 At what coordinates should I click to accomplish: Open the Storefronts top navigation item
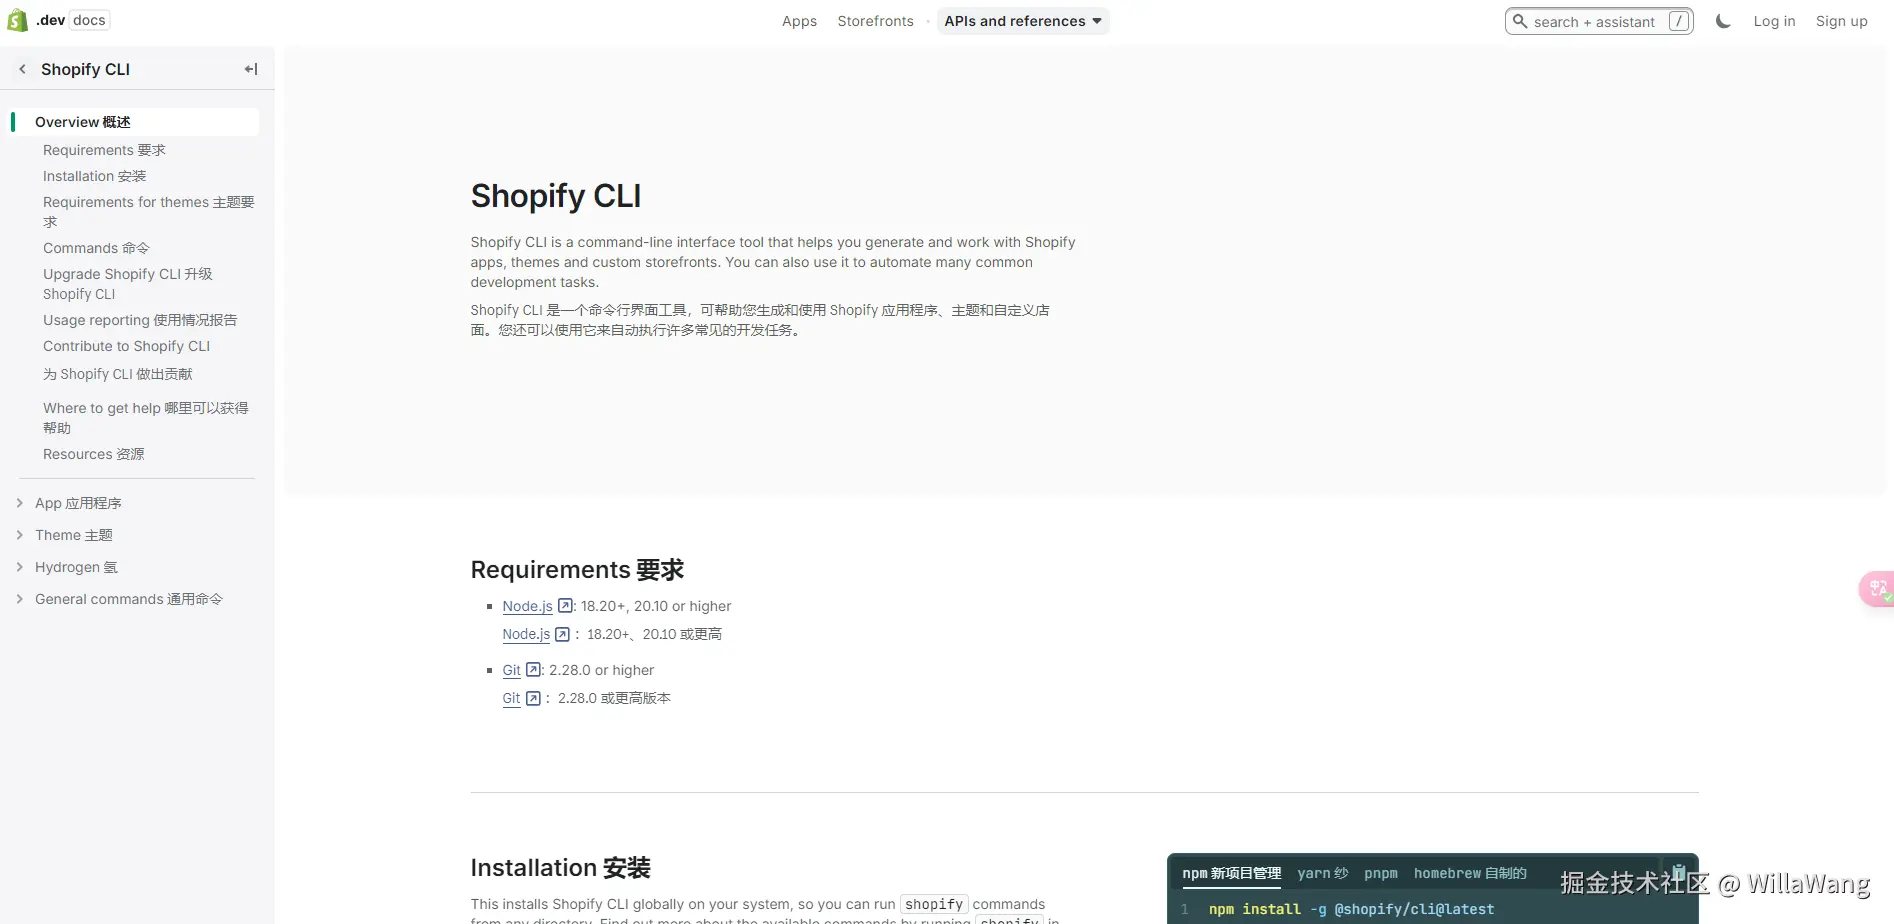tap(875, 21)
